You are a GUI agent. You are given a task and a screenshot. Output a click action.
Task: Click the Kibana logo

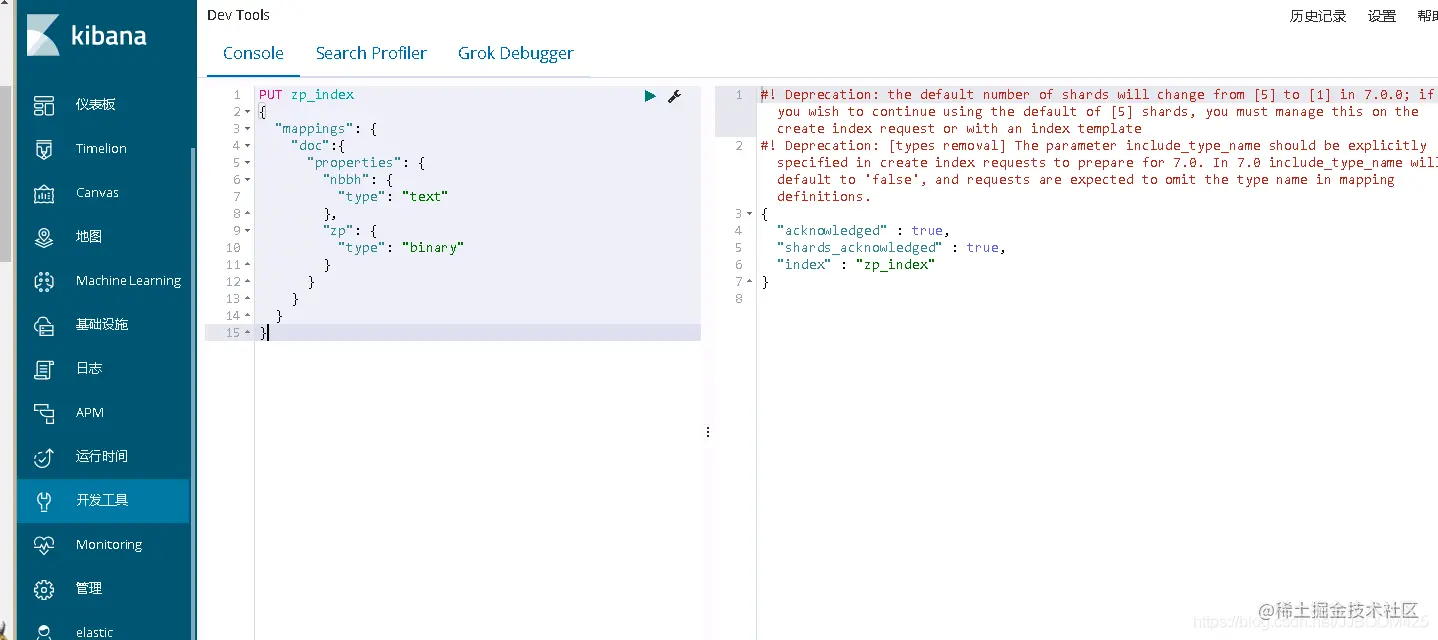(86, 36)
